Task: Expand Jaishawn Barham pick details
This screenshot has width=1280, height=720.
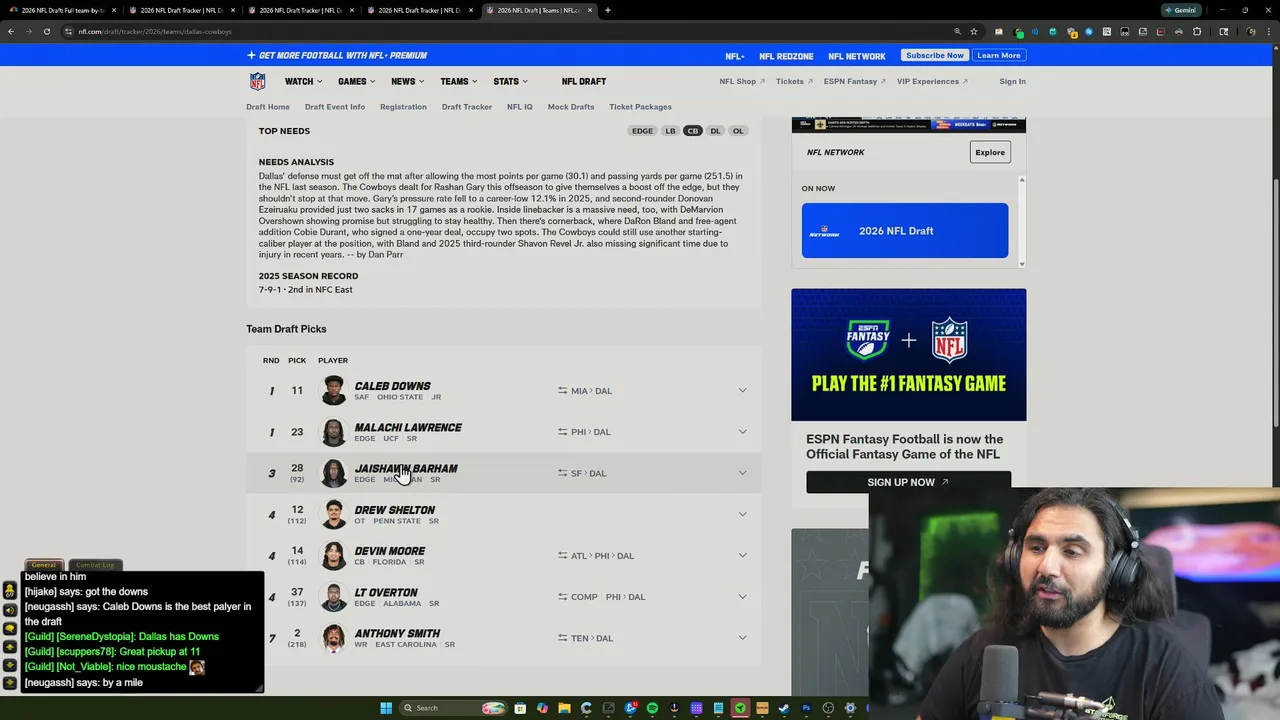Action: (742, 473)
